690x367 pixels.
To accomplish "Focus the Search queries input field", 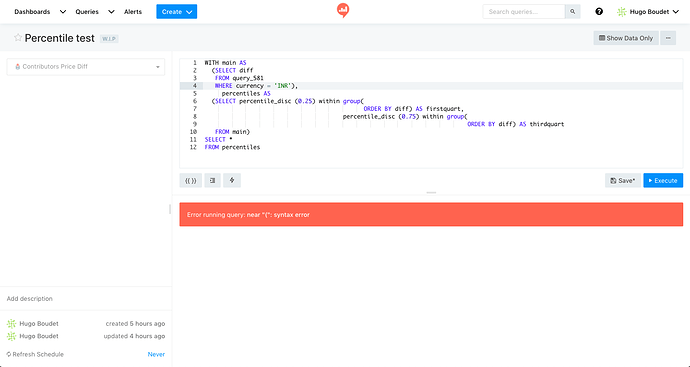I will [524, 12].
